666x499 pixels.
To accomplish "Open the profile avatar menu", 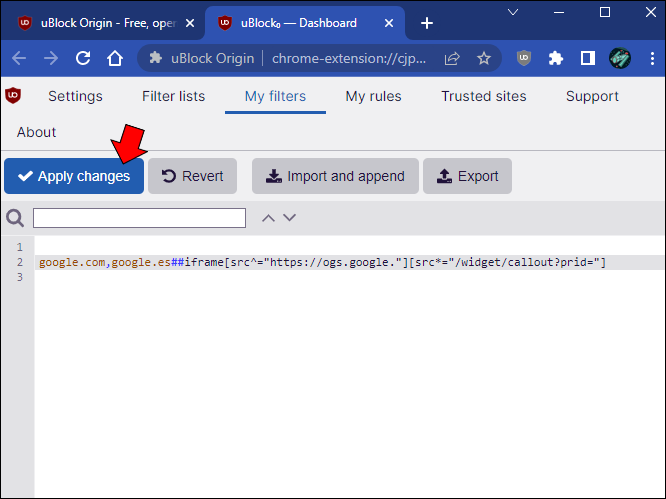I will click(x=620, y=58).
